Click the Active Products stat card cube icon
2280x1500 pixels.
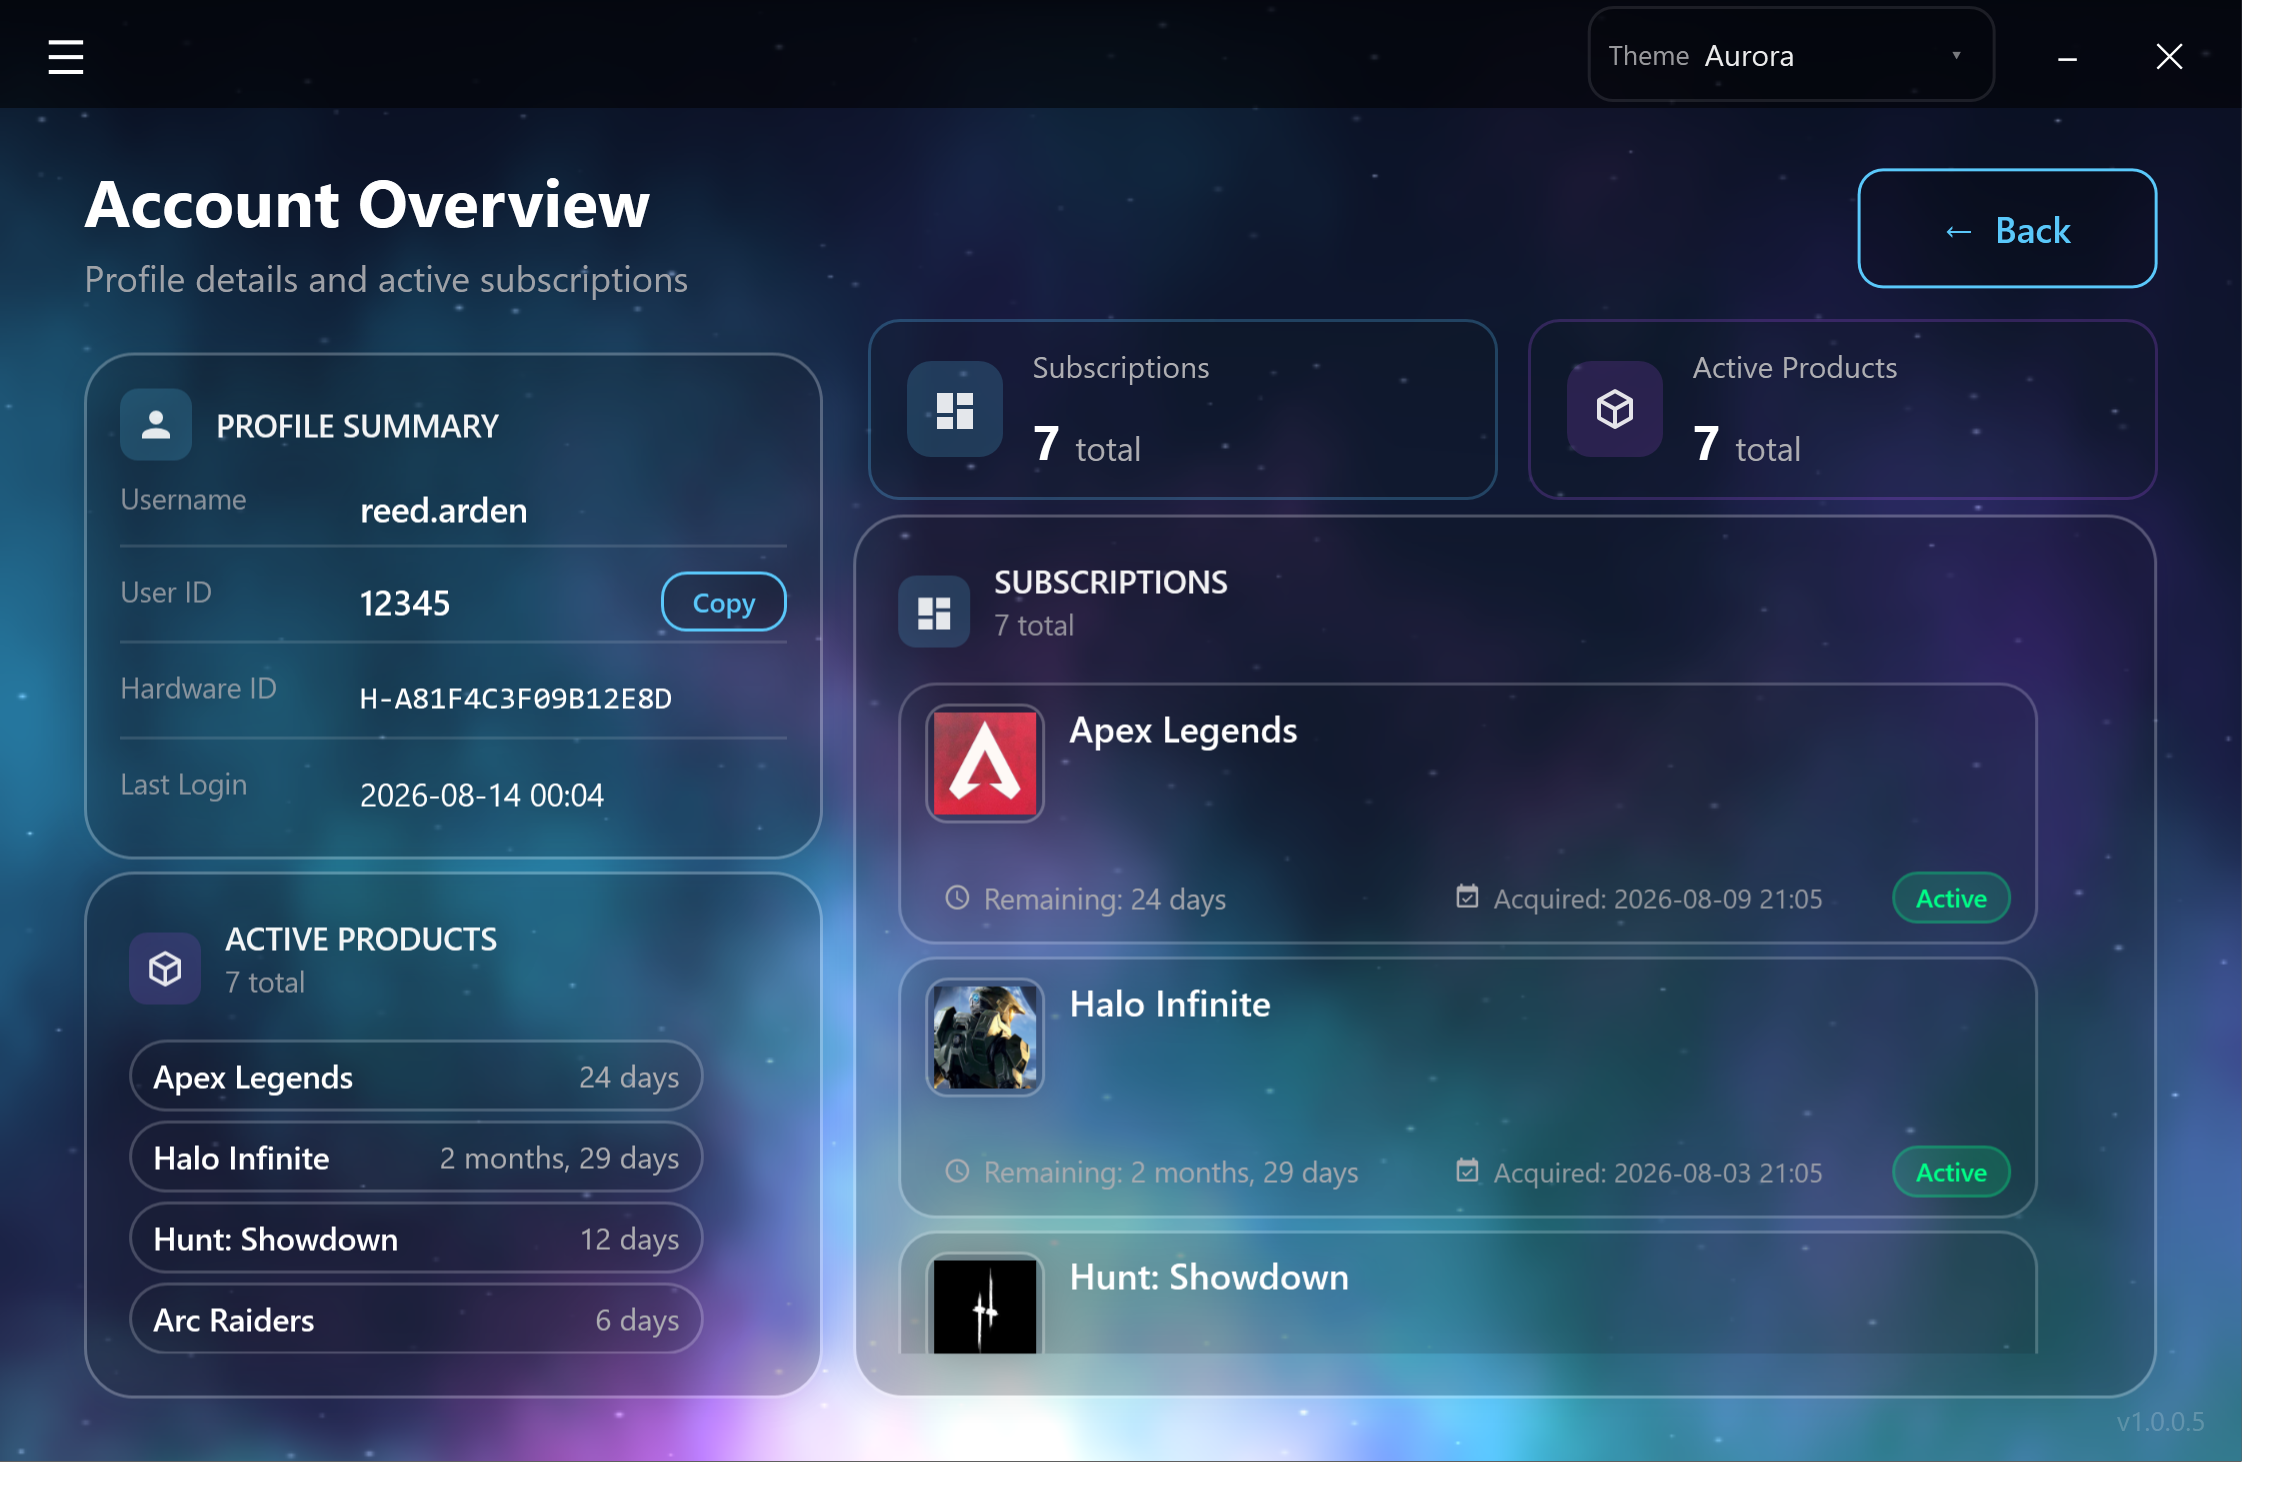(x=1614, y=409)
